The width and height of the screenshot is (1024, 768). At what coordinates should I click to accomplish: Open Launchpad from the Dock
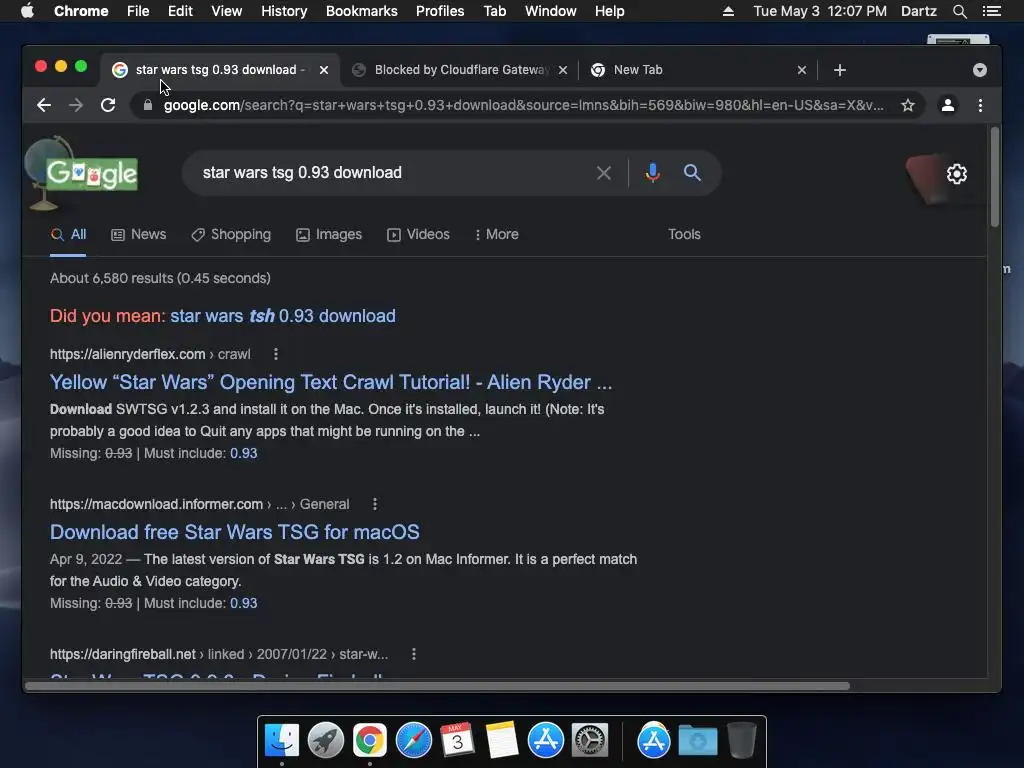(326, 741)
